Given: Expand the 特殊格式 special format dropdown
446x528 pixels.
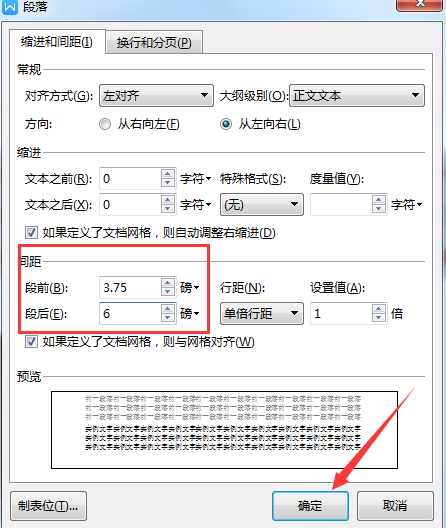Looking at the screenshot, I should [x=262, y=204].
